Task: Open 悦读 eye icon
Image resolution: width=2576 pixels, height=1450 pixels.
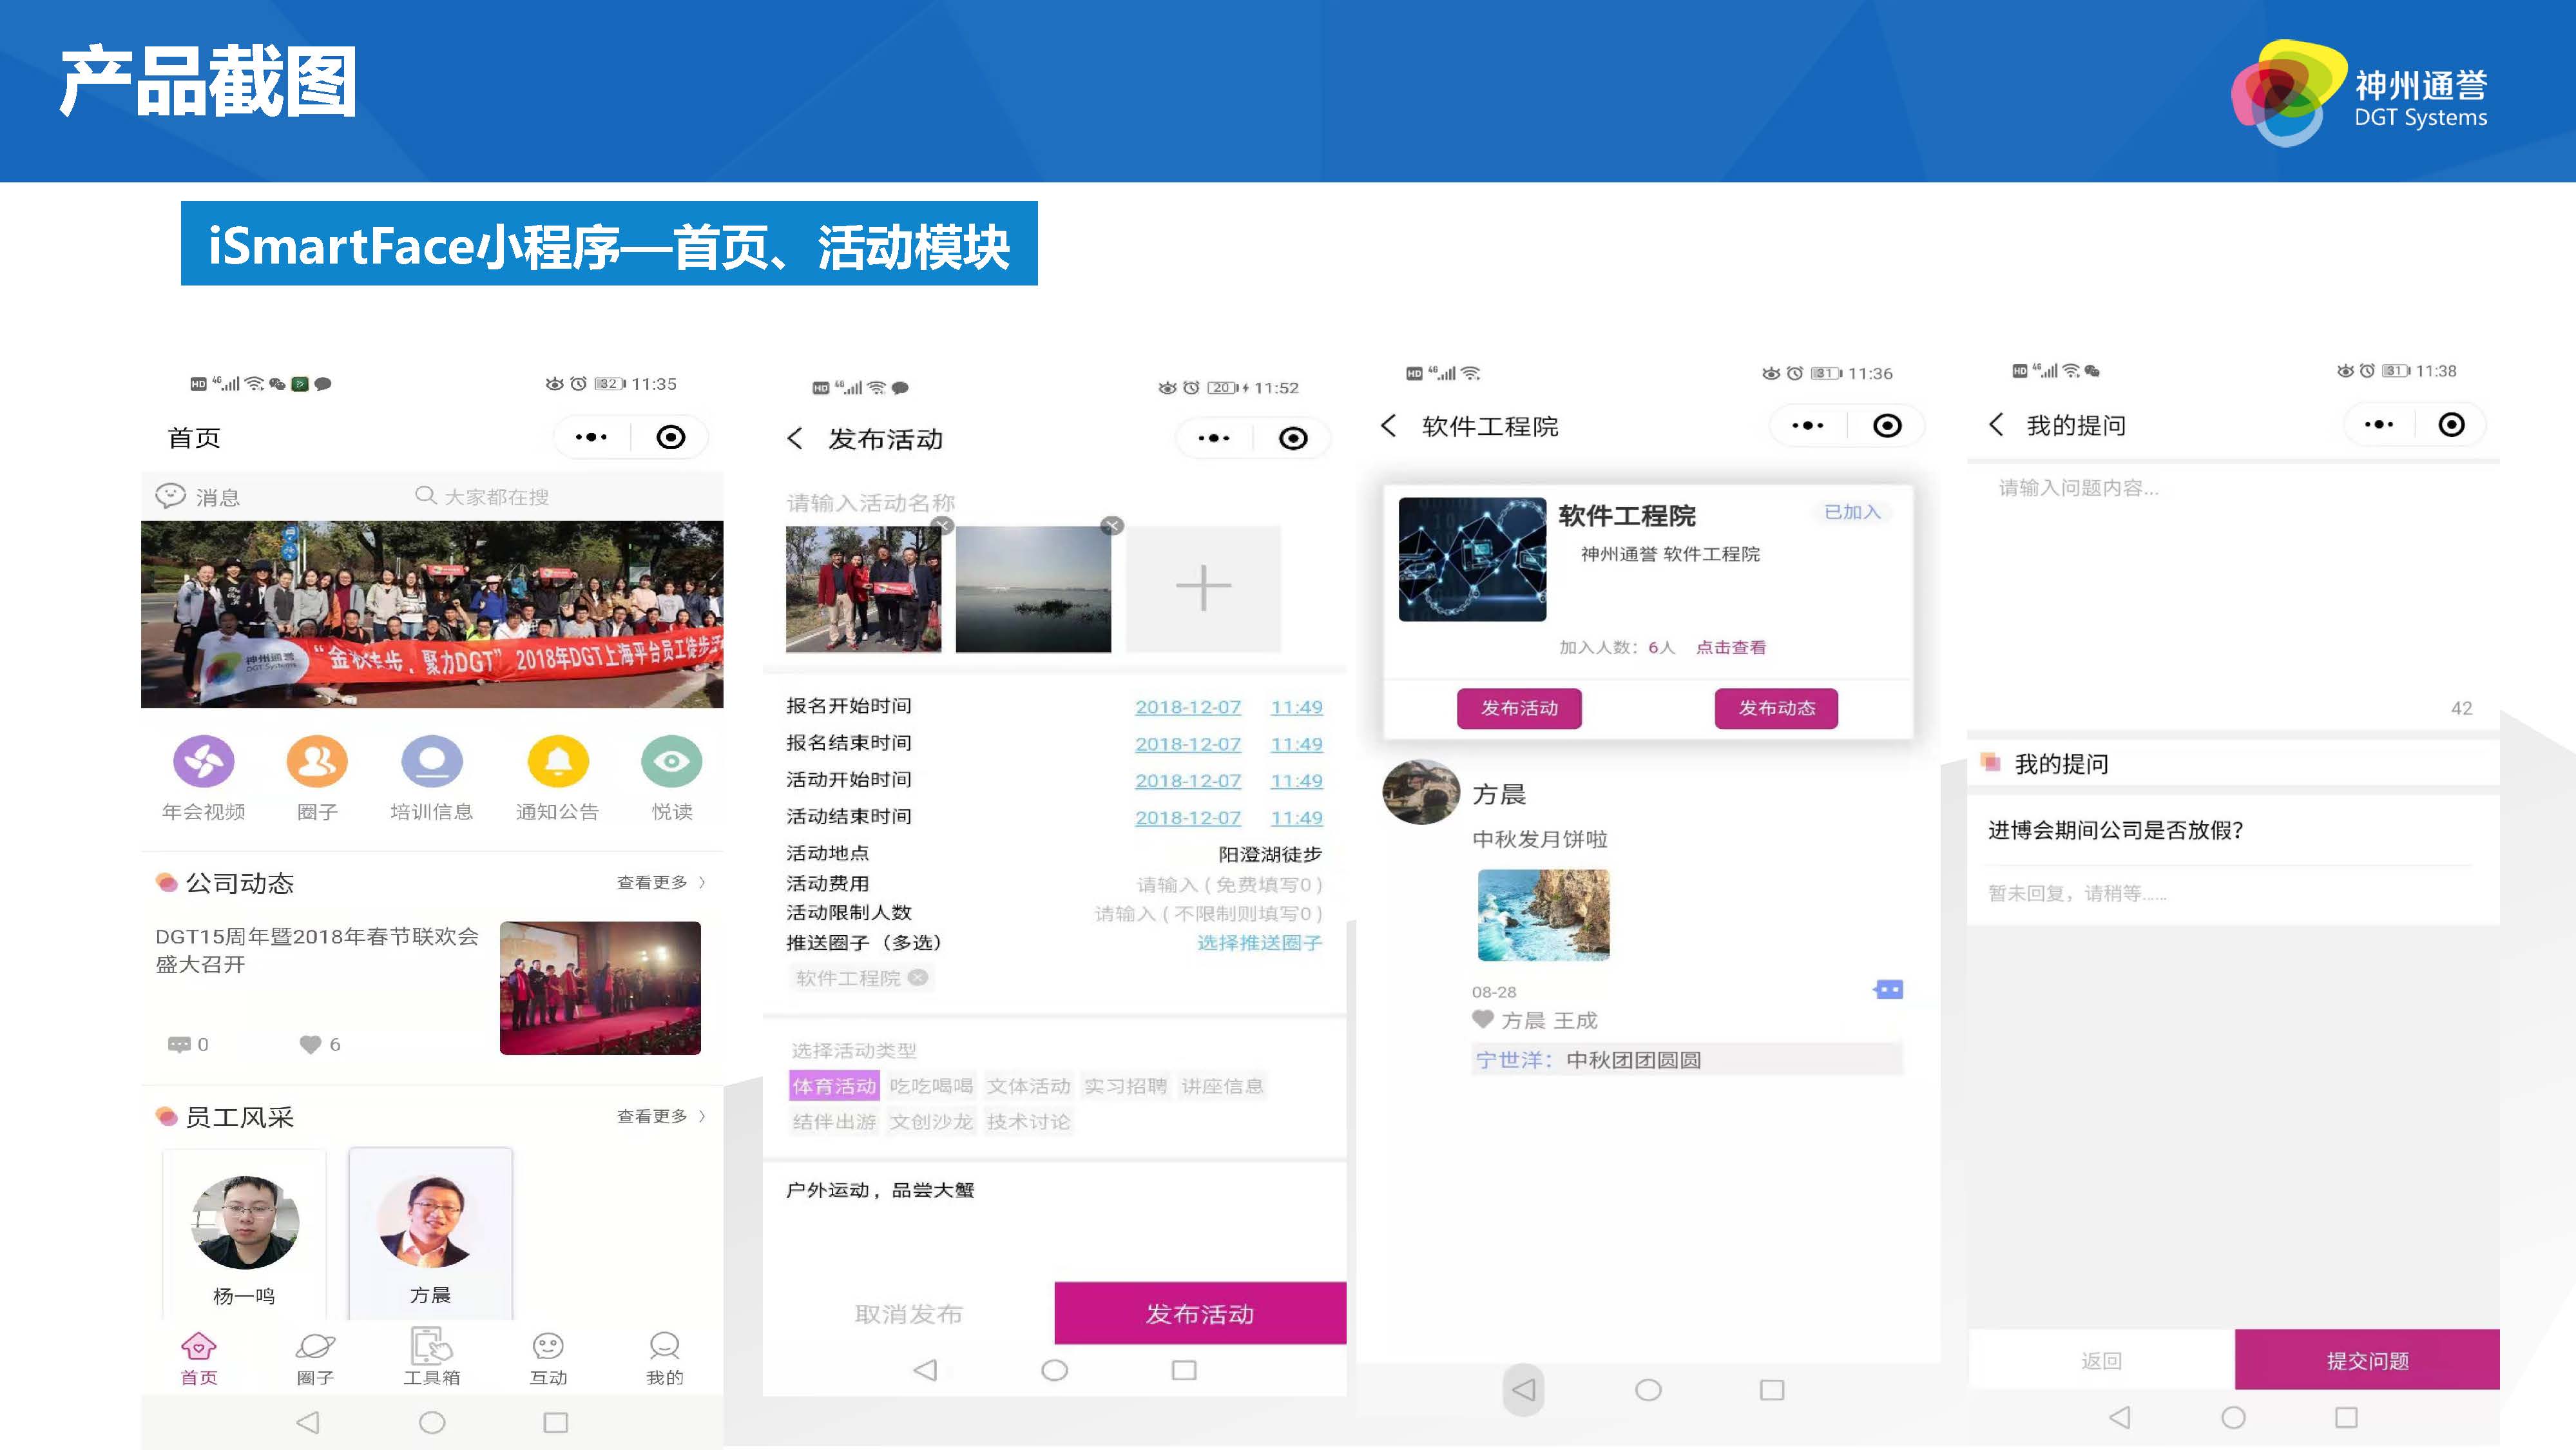Action: tap(672, 761)
